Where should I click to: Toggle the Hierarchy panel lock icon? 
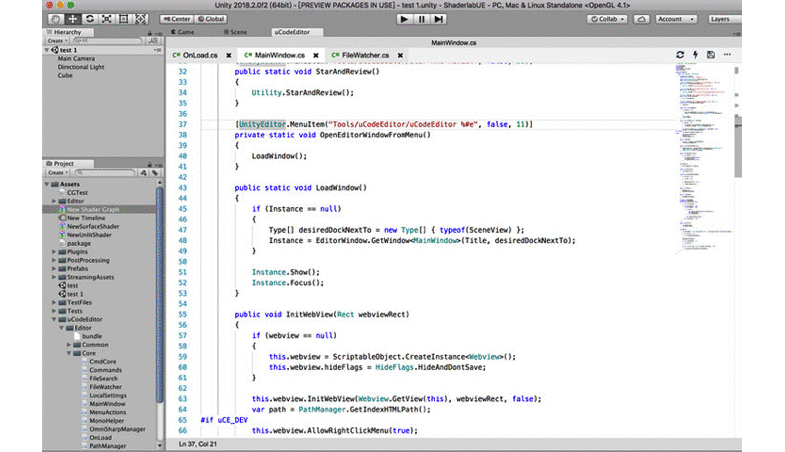click(x=150, y=33)
